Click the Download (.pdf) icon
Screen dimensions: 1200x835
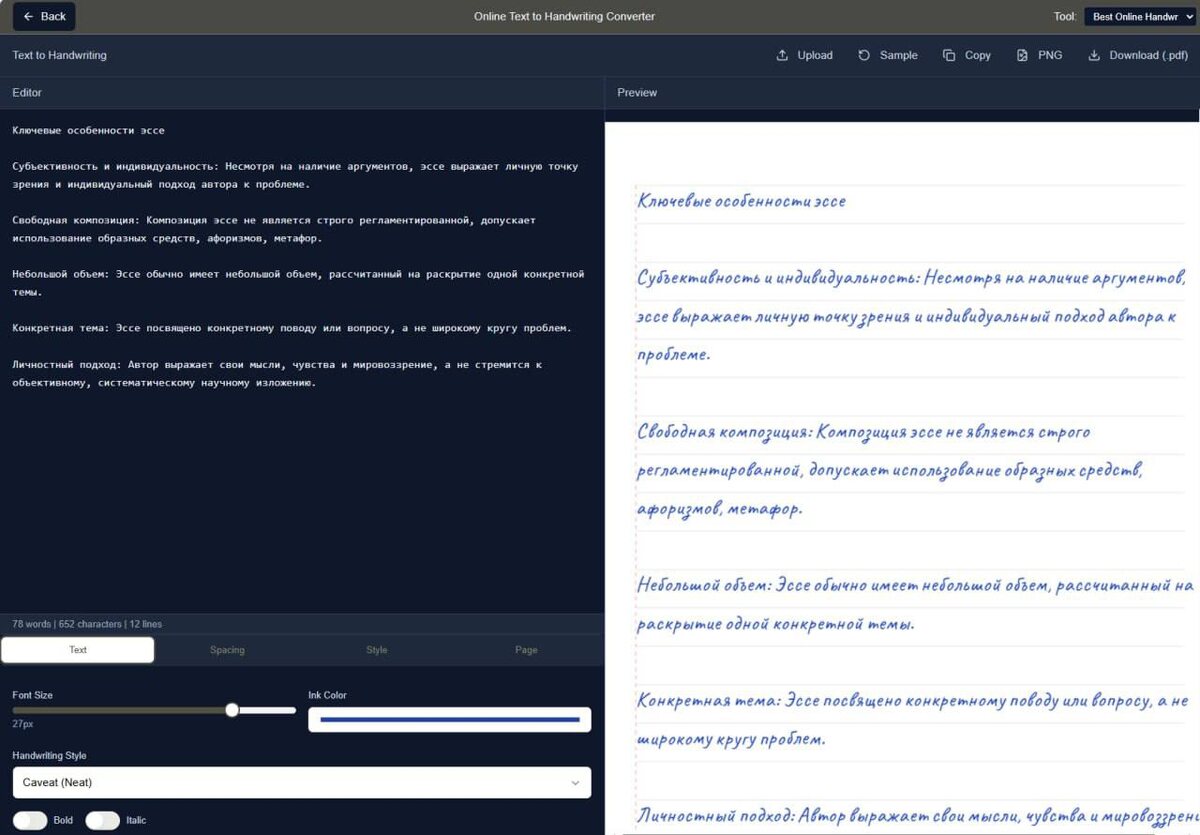tap(1094, 56)
